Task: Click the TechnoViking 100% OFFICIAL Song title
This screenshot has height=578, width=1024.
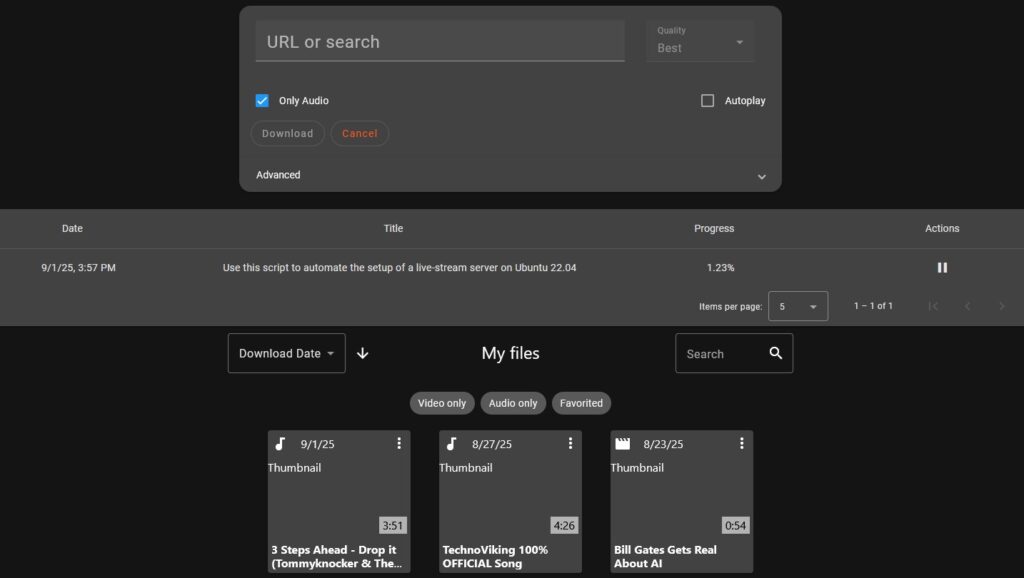Action: coord(495,556)
